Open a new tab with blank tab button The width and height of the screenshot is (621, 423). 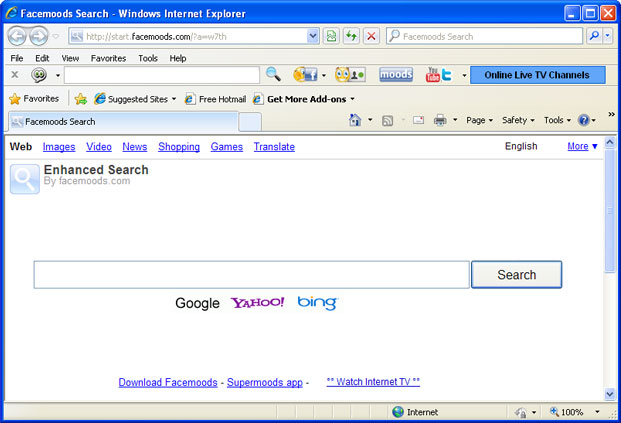[250, 122]
